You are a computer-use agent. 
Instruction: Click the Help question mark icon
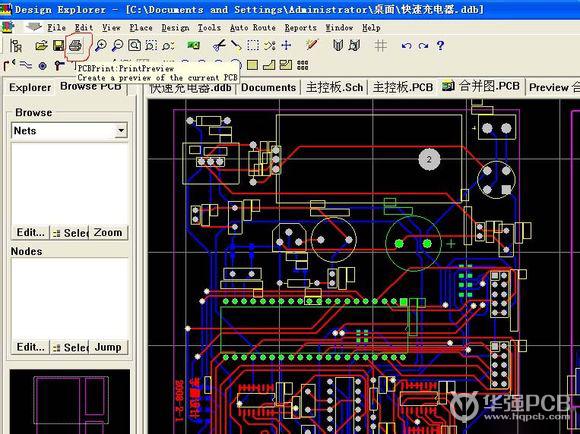(x=440, y=46)
